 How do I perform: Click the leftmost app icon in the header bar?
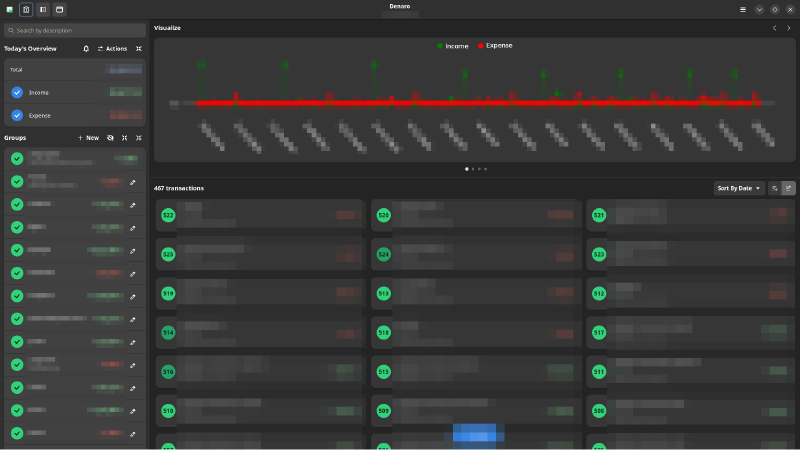[10, 9]
